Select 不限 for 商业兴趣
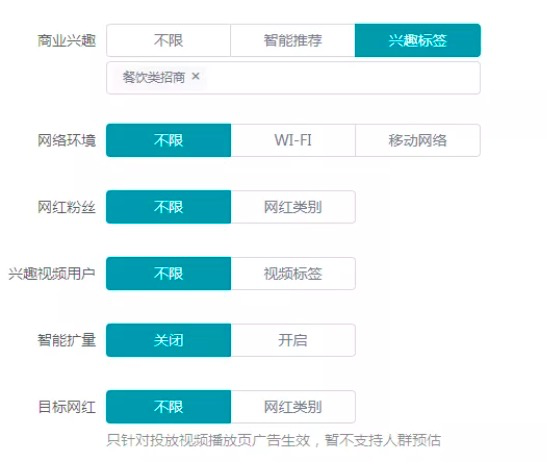Screen dimensions: 547x466 pyautogui.click(x=168, y=40)
